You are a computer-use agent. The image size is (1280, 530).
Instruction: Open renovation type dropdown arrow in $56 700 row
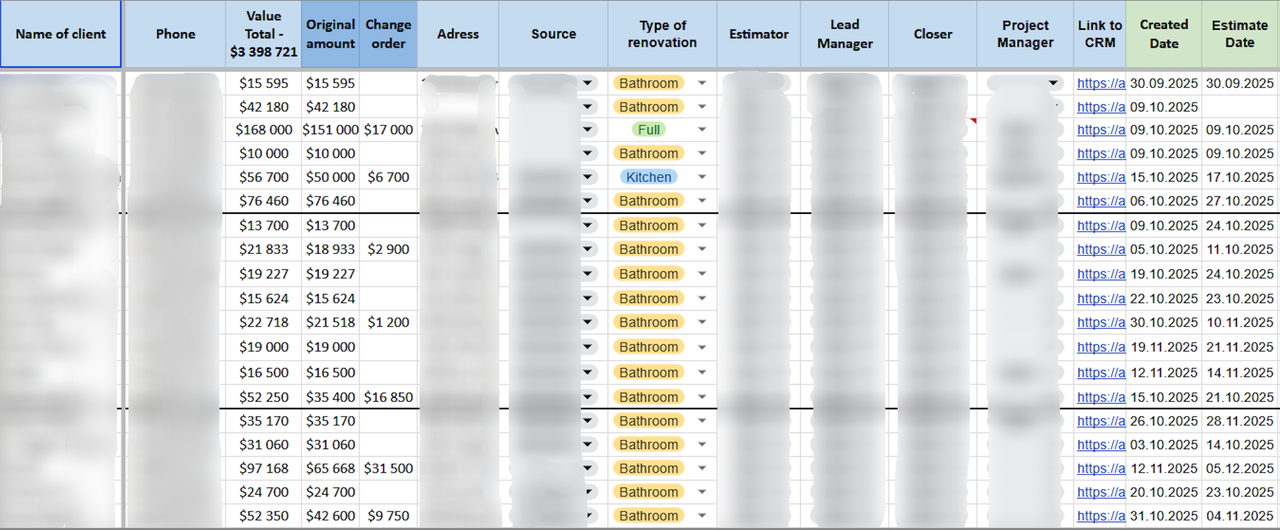pos(702,178)
